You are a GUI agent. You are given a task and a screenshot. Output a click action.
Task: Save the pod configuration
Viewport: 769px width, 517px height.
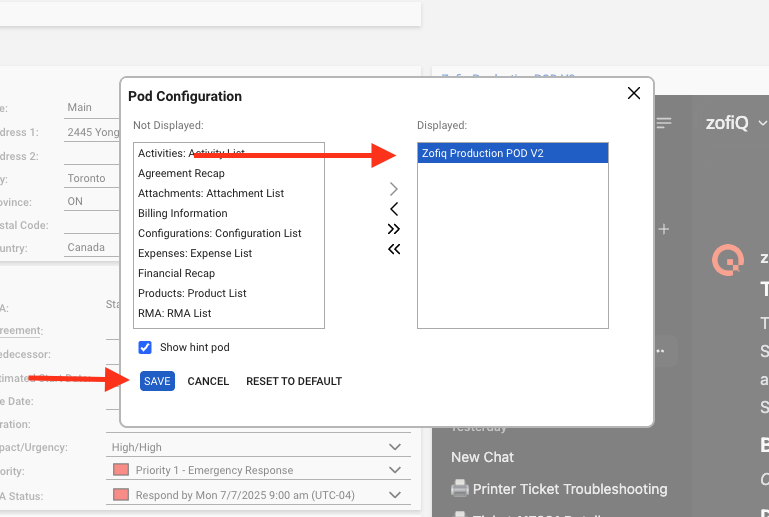(x=157, y=381)
